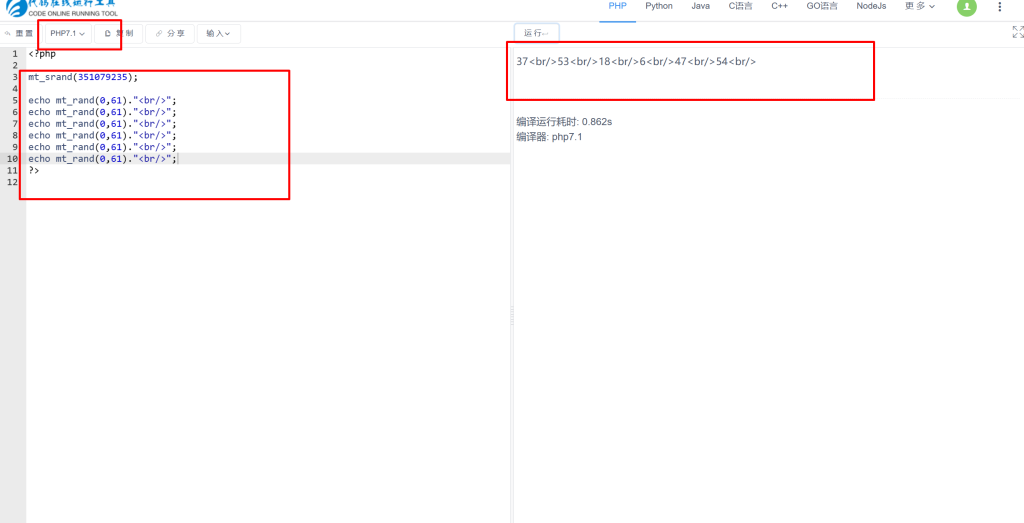Screen dimensions: 1024x523
Task: Open the PHP7.1 version dropdown
Action: [x=67, y=34]
